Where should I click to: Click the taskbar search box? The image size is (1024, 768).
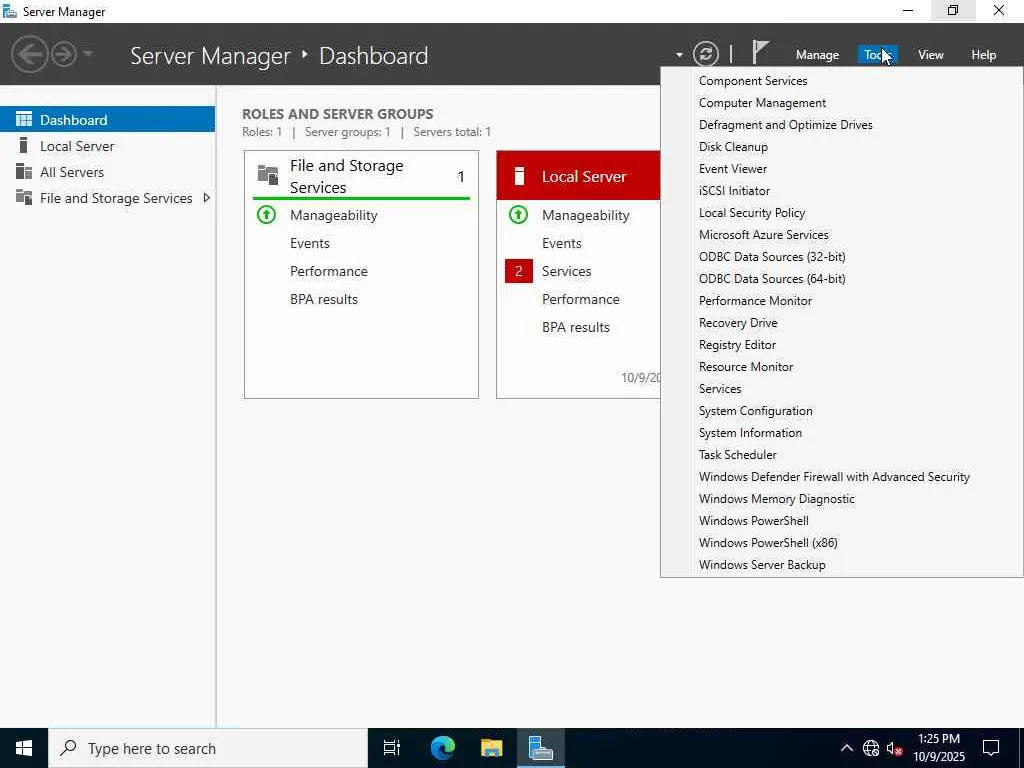(x=208, y=748)
